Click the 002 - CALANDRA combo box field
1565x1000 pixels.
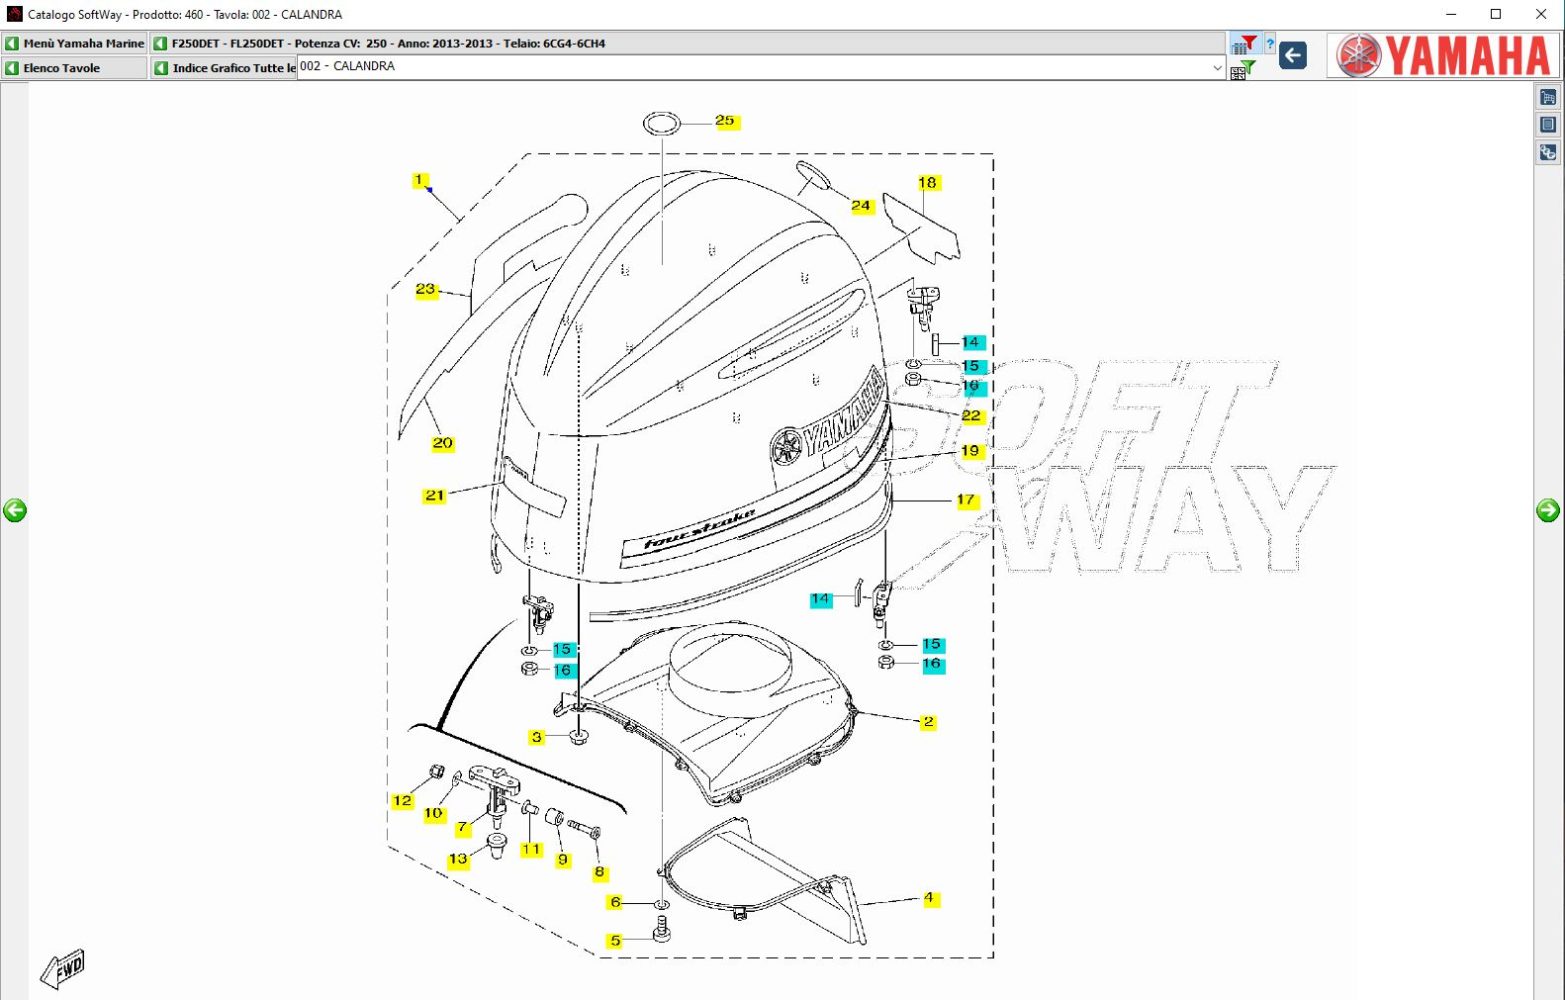click(762, 67)
